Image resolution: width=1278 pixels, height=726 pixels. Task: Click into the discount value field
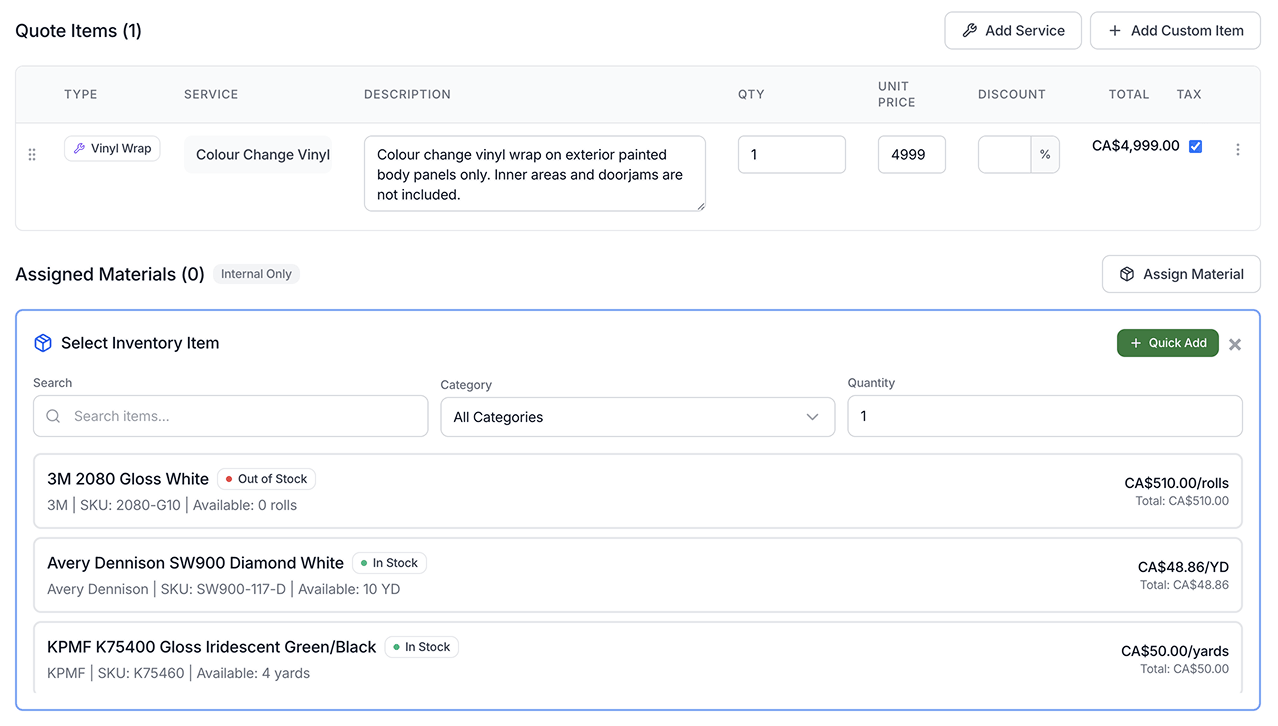tap(1004, 154)
